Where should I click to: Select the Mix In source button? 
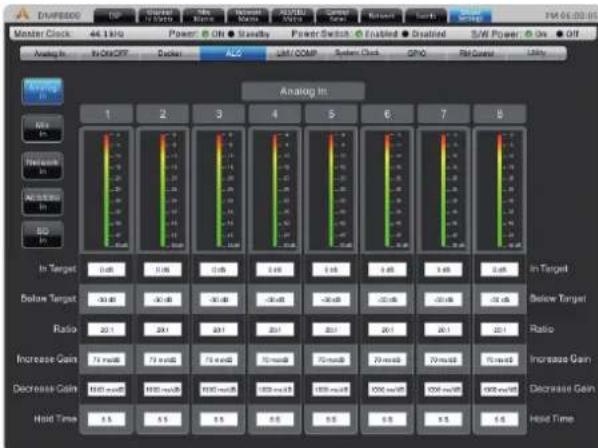click(43, 129)
